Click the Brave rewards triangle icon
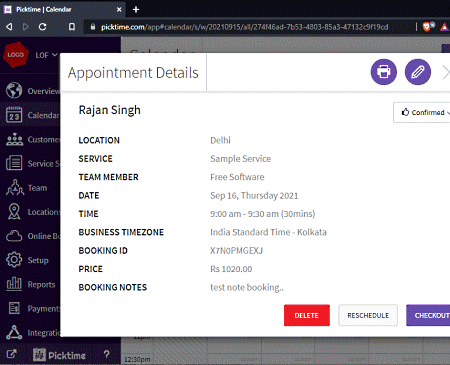450x365 pixels. pyautogui.click(x=445, y=27)
